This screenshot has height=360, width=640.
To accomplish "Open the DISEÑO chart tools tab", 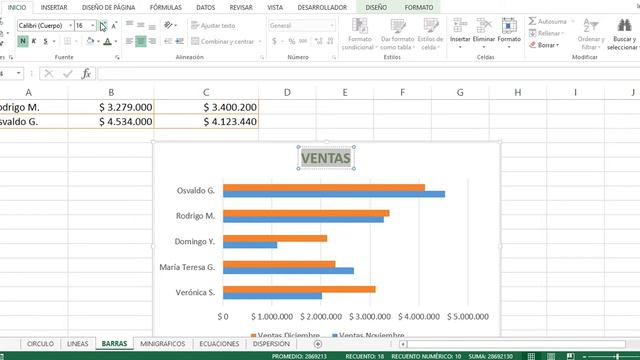I will click(376, 7).
